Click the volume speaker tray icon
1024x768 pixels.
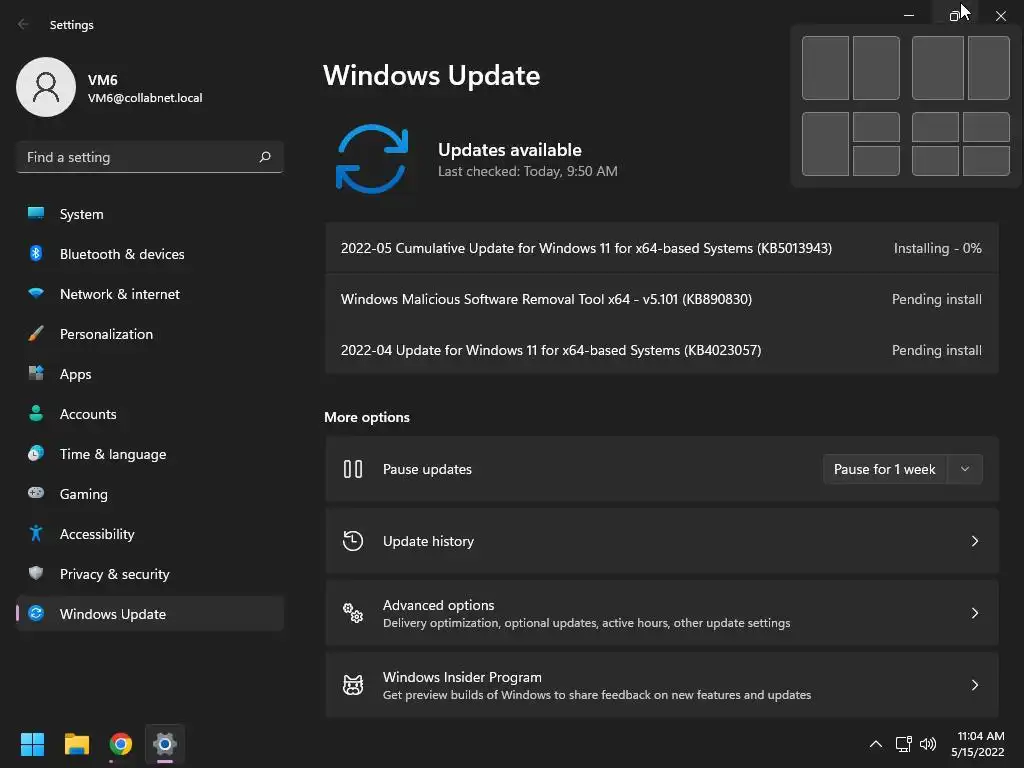927,744
